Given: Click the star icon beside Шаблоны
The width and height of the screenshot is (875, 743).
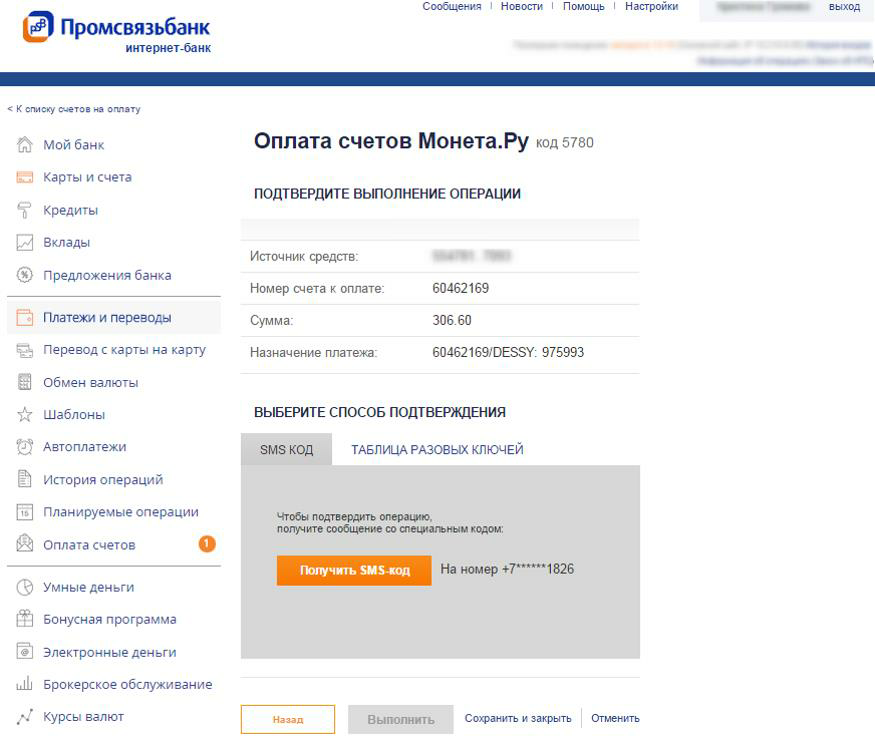Looking at the screenshot, I should tap(25, 414).
